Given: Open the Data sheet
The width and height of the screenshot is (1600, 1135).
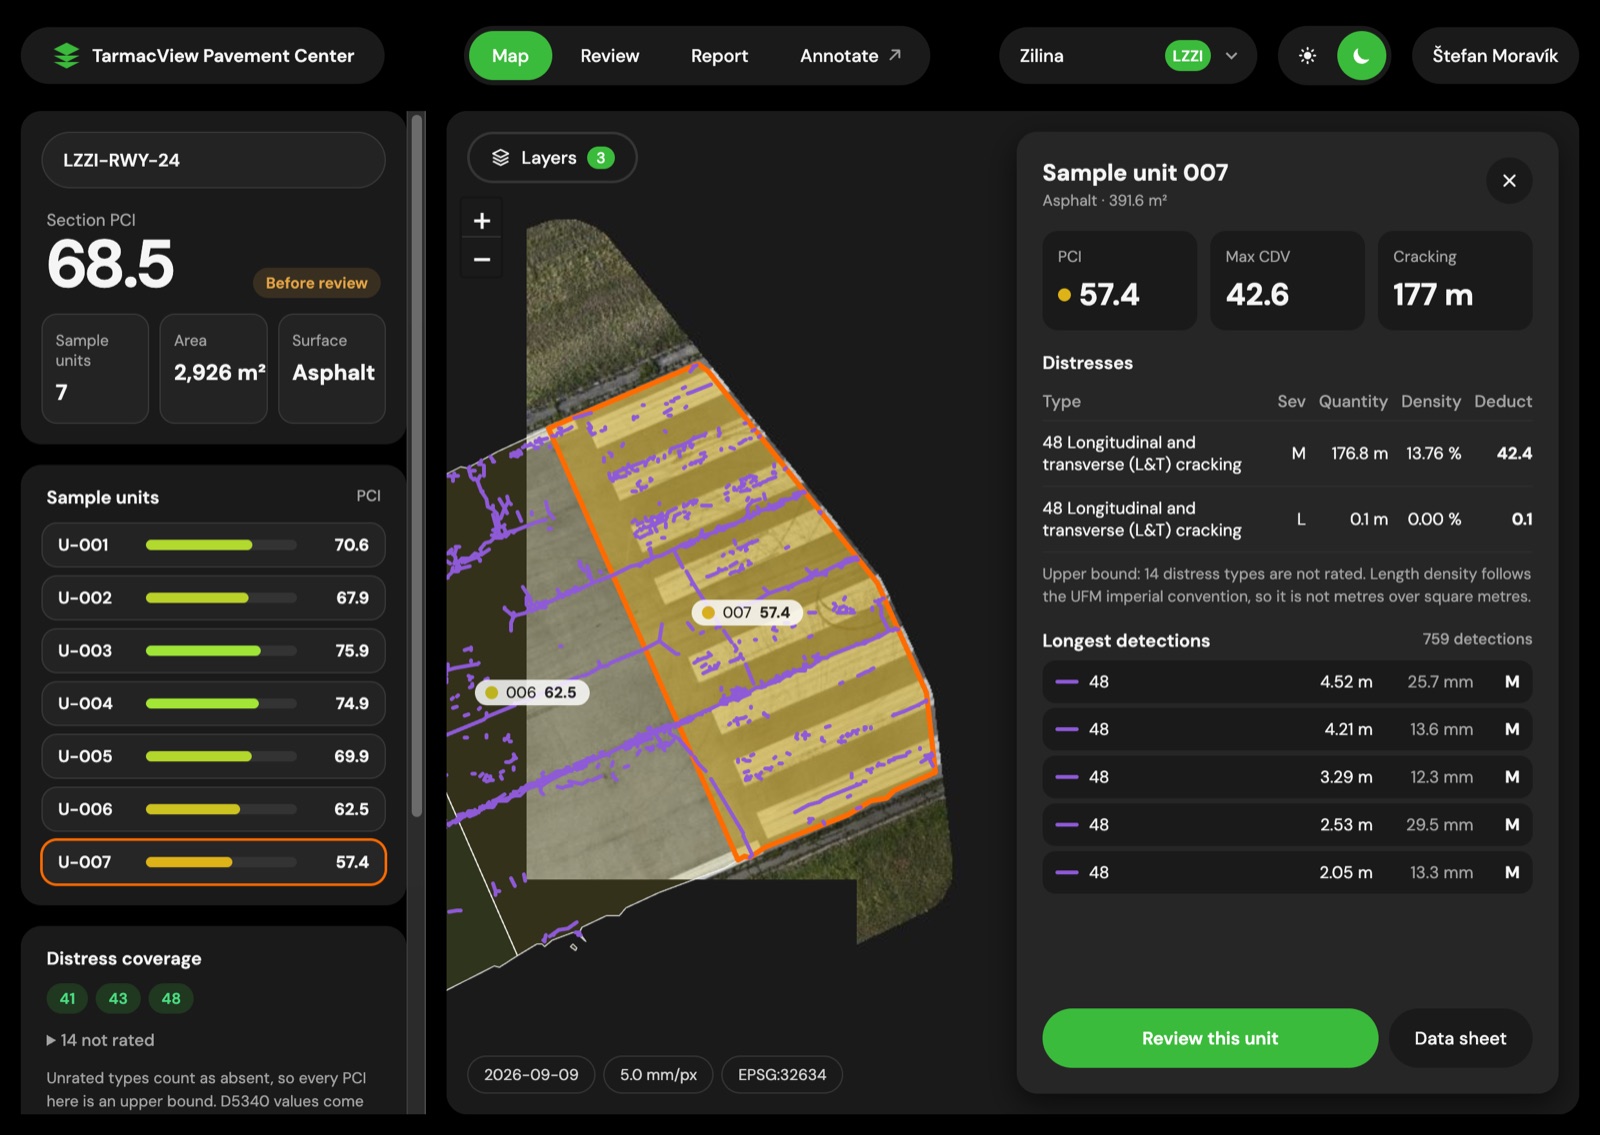Looking at the screenshot, I should pos(1460,1038).
